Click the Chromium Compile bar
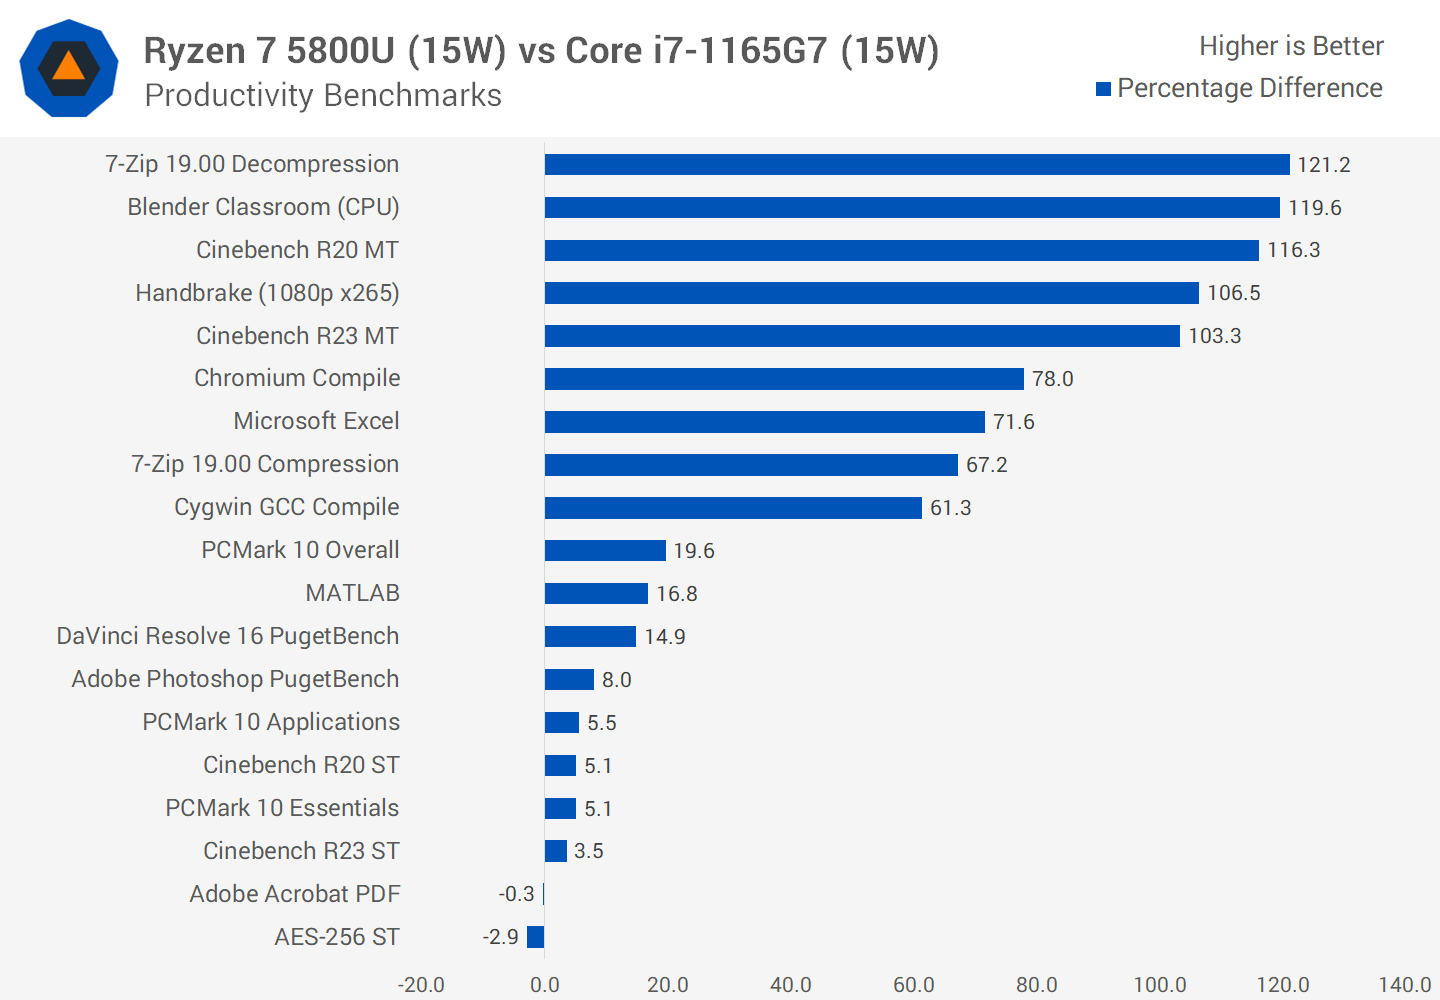Viewport: 1440px width, 1000px height. pos(784,379)
